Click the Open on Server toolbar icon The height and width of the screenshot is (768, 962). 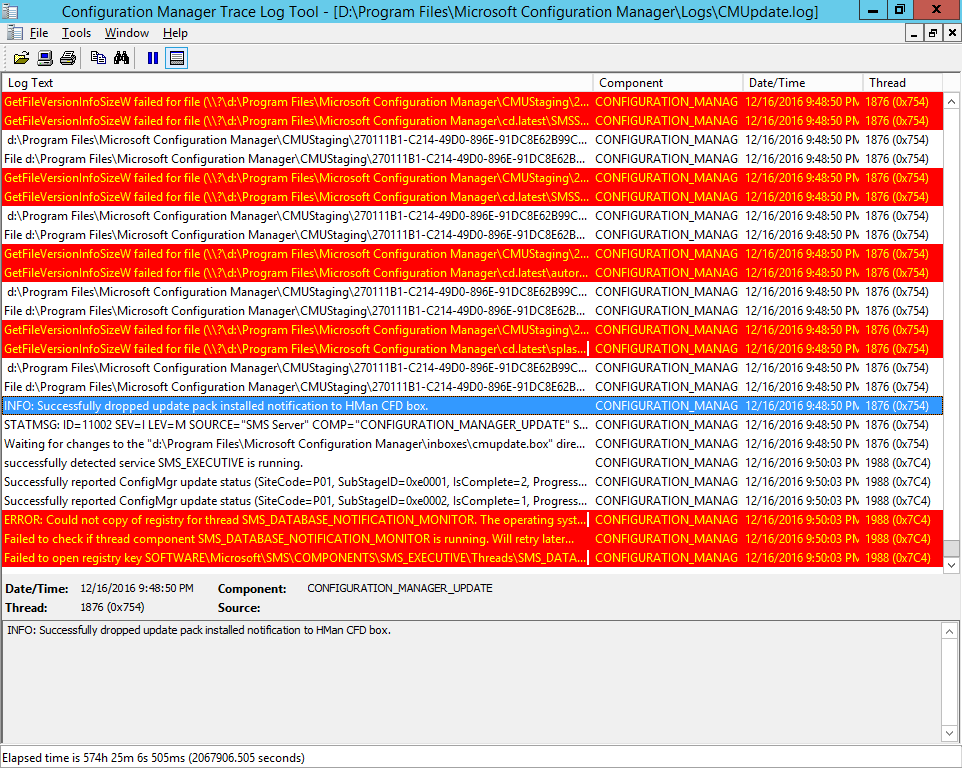pos(45,58)
